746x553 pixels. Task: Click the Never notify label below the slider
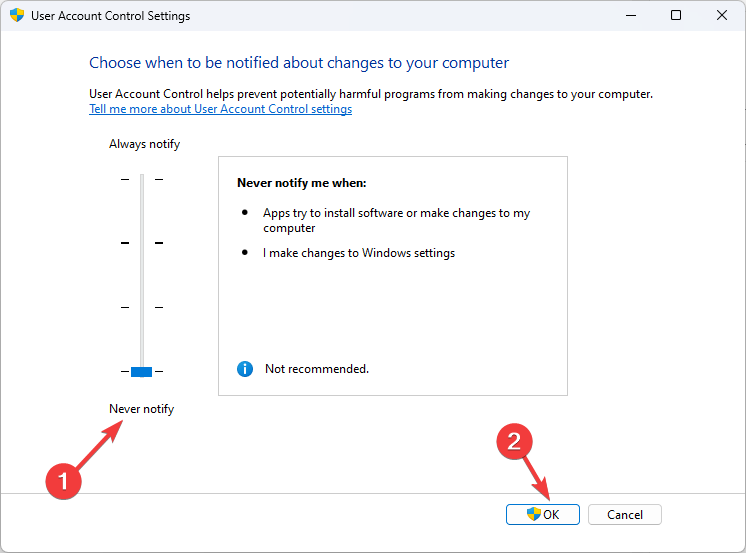[x=141, y=409]
